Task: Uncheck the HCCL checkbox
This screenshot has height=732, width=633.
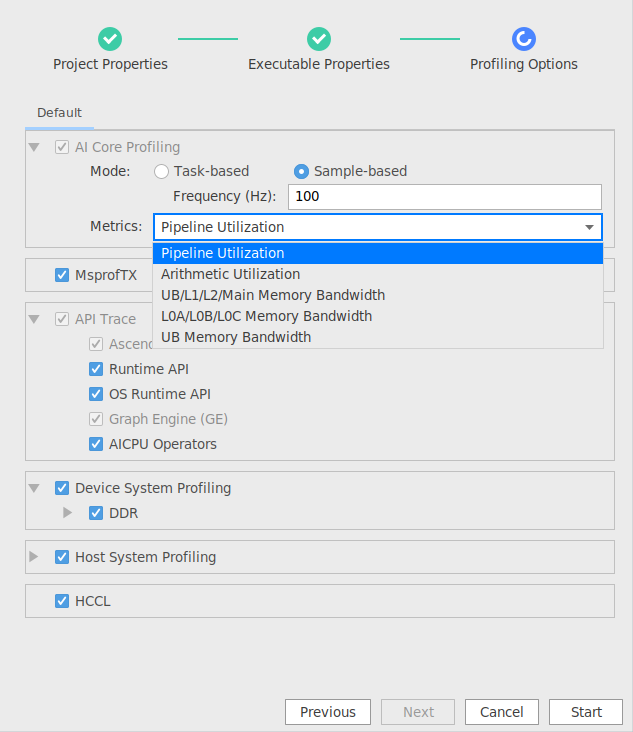Action: click(x=62, y=601)
